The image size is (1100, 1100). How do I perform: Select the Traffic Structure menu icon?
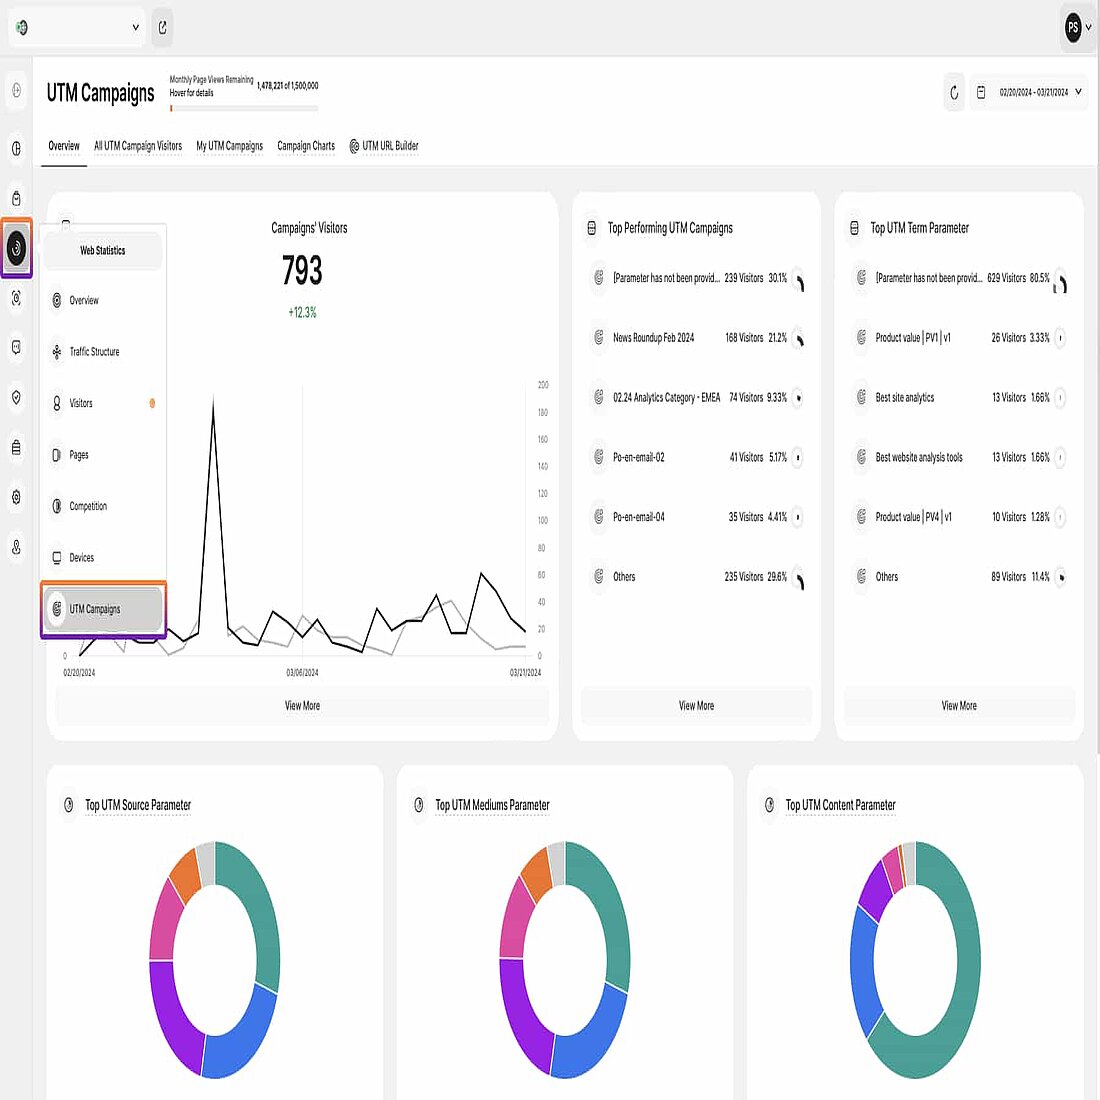click(57, 352)
